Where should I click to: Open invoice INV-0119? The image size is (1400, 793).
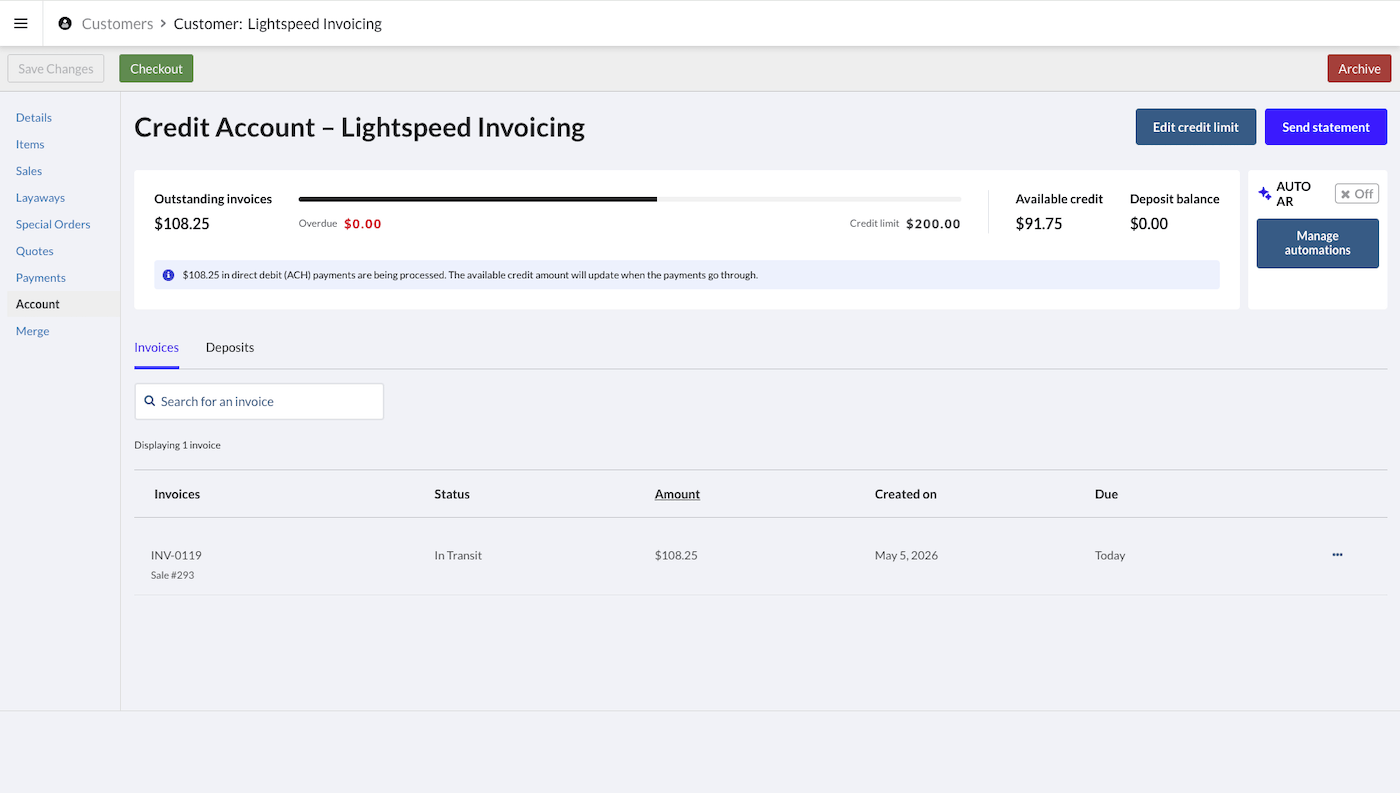tap(176, 555)
